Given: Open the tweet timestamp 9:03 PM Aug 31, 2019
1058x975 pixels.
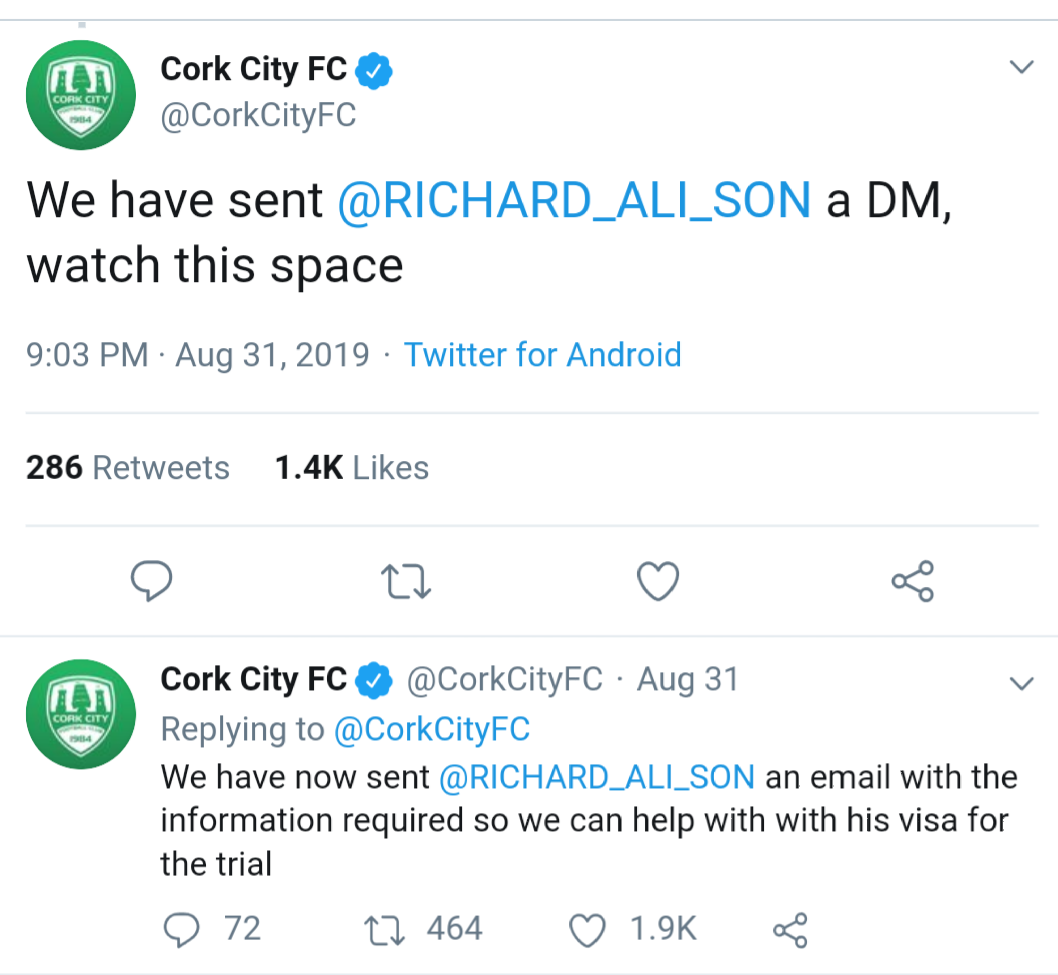Looking at the screenshot, I should coord(198,355).
